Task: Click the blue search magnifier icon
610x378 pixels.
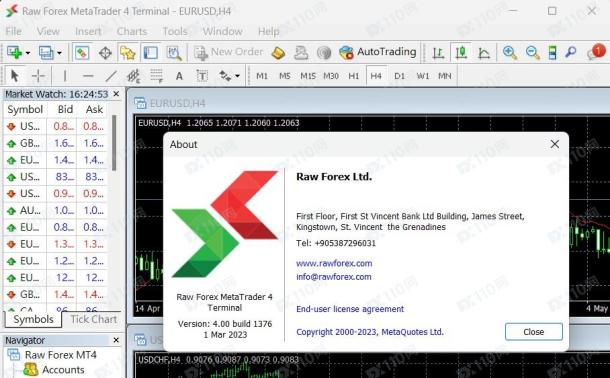Action: 570,52
